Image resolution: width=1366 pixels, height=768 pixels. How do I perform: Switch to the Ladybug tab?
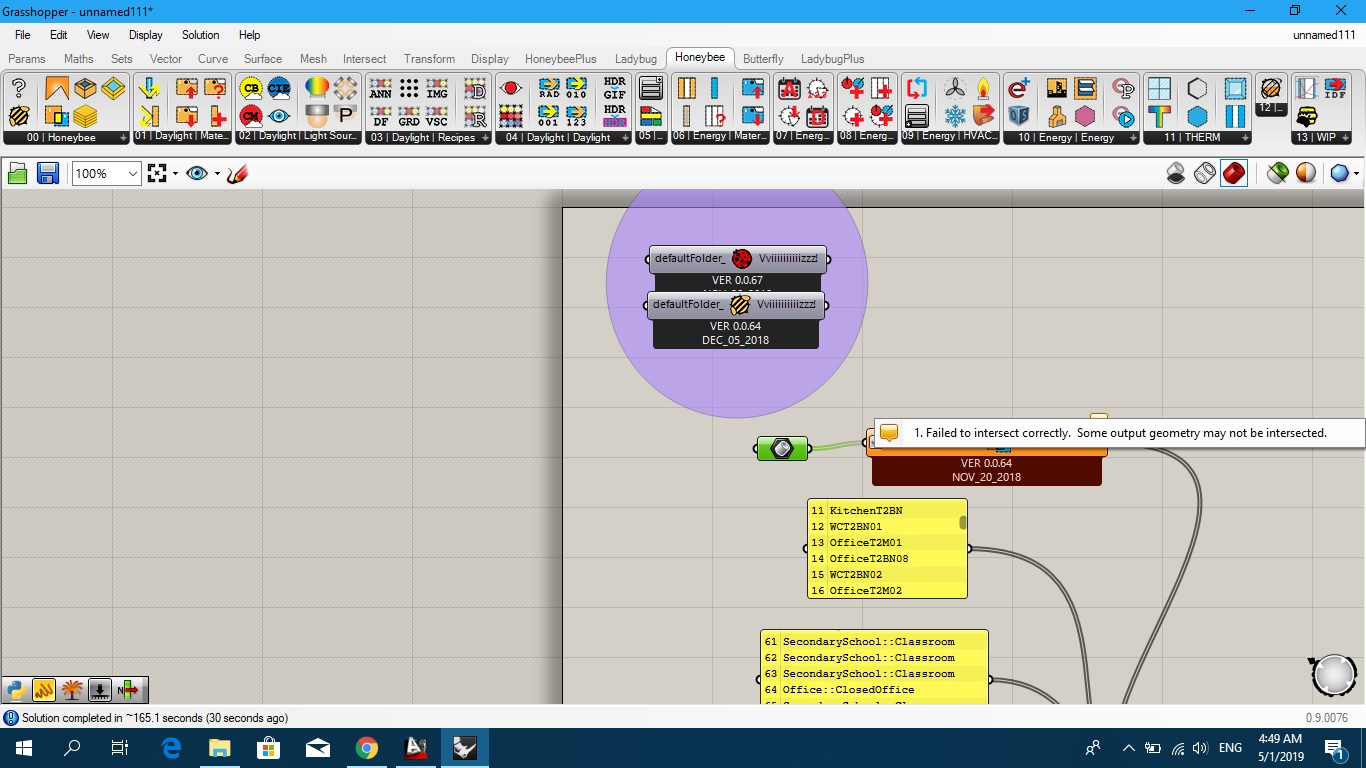pyautogui.click(x=636, y=59)
